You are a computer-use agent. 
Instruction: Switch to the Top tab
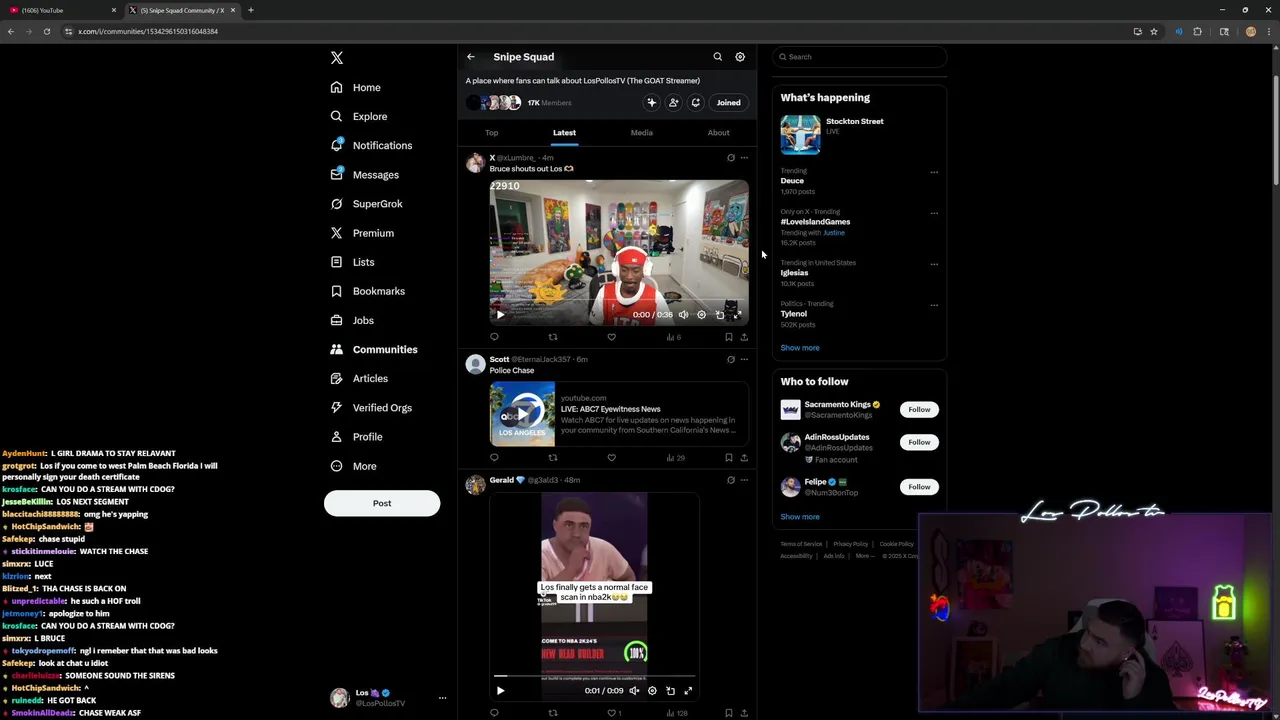pos(491,132)
